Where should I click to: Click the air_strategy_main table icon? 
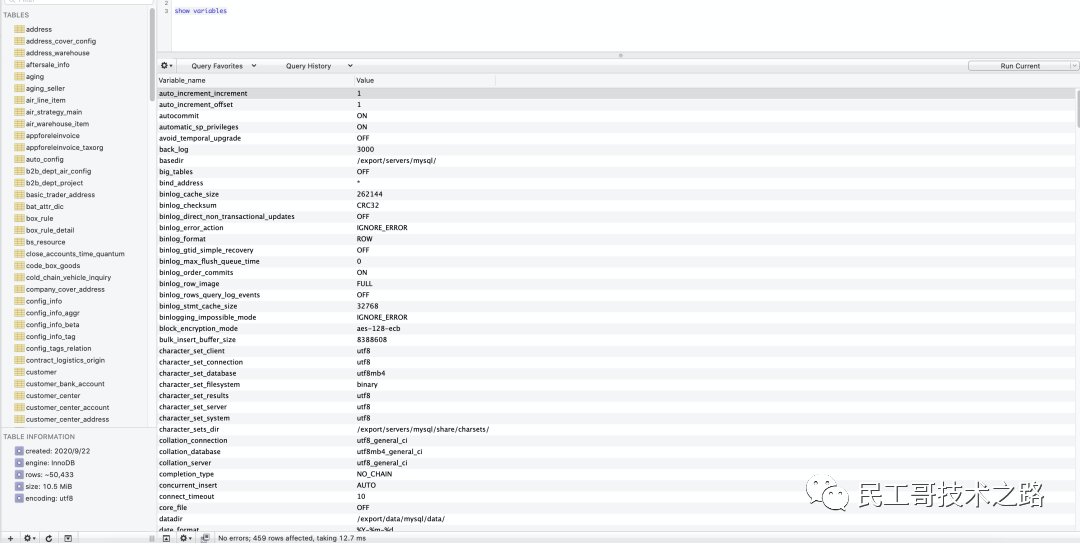[x=19, y=112]
